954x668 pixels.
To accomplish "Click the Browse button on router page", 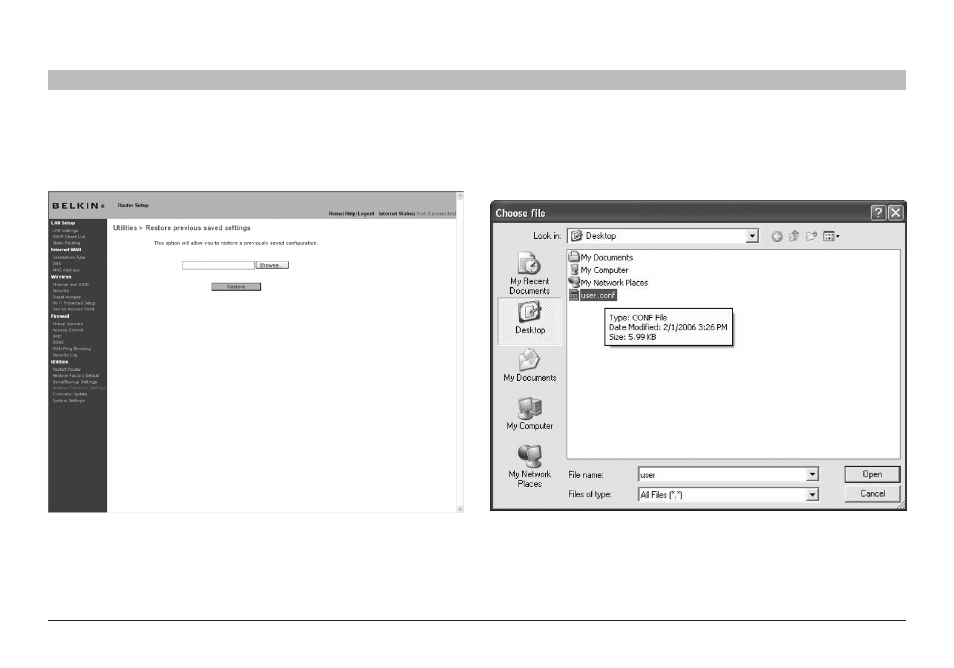I will [x=272, y=265].
